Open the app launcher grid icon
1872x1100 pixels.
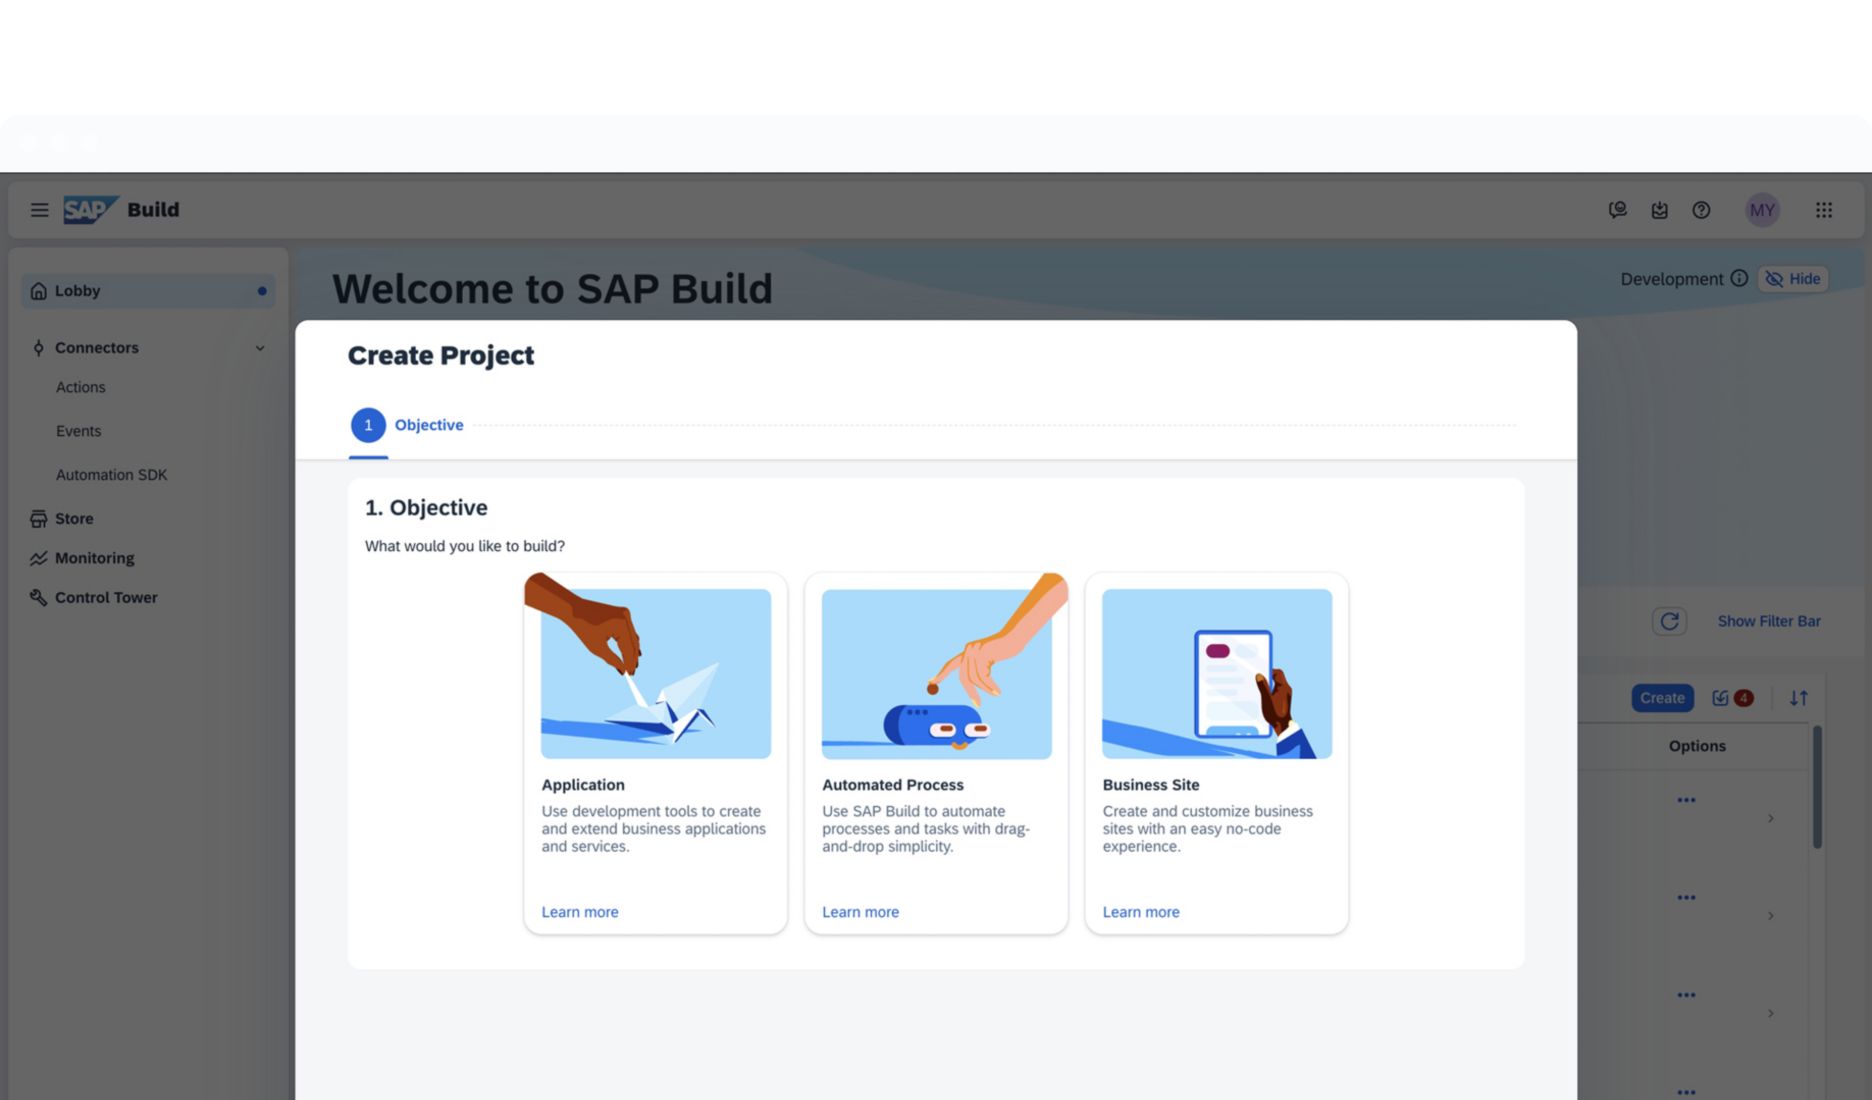[1824, 210]
